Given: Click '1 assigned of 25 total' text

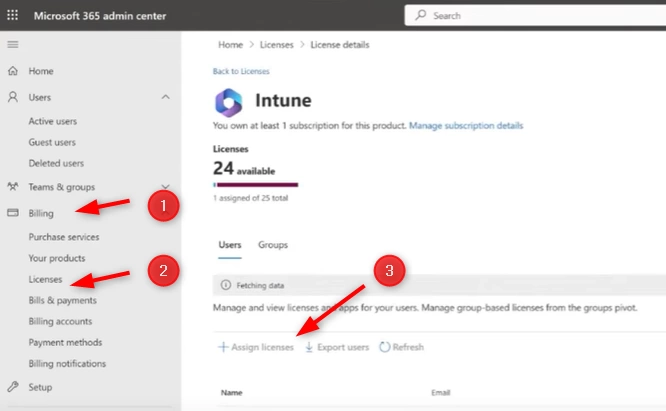Looking at the screenshot, I should 250,198.
